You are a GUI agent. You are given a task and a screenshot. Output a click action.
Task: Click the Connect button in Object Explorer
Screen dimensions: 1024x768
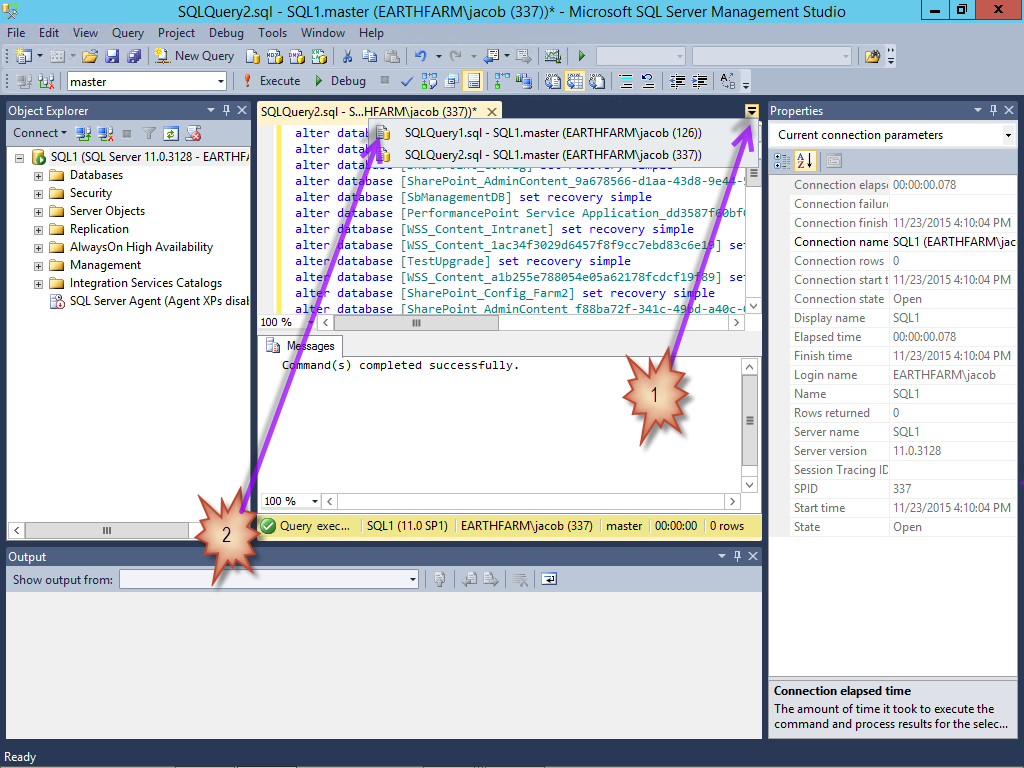click(40, 133)
